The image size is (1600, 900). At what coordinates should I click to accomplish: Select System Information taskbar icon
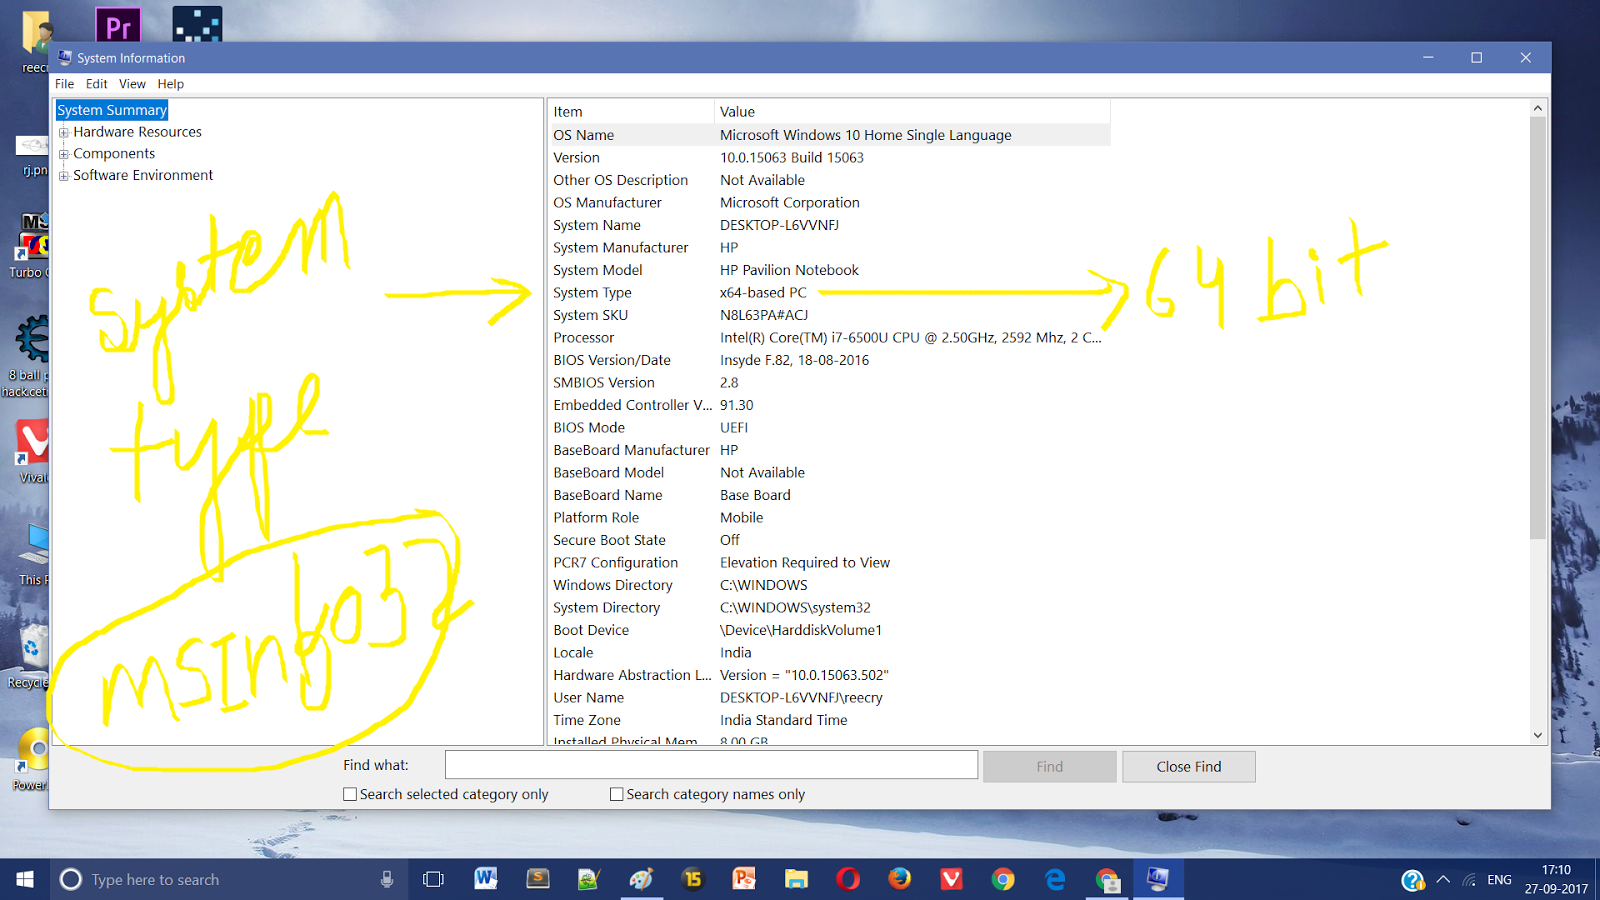tap(1158, 879)
